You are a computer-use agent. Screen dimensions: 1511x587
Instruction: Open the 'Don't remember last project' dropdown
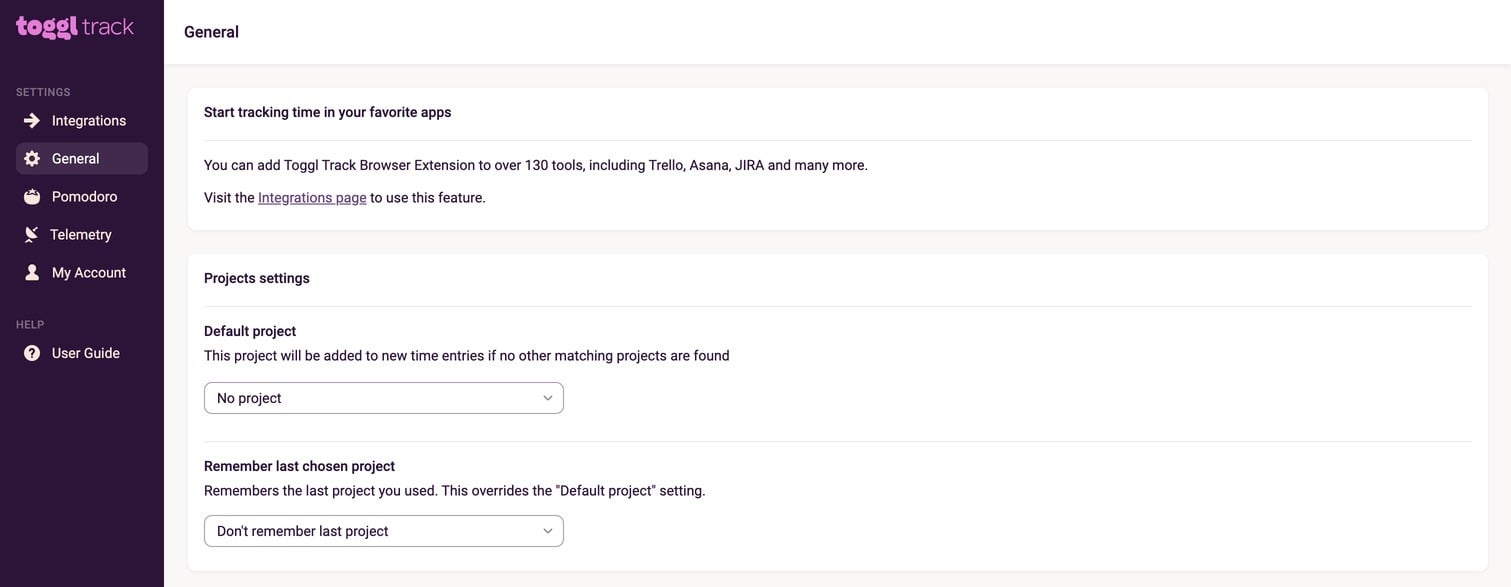[x=370, y=531]
